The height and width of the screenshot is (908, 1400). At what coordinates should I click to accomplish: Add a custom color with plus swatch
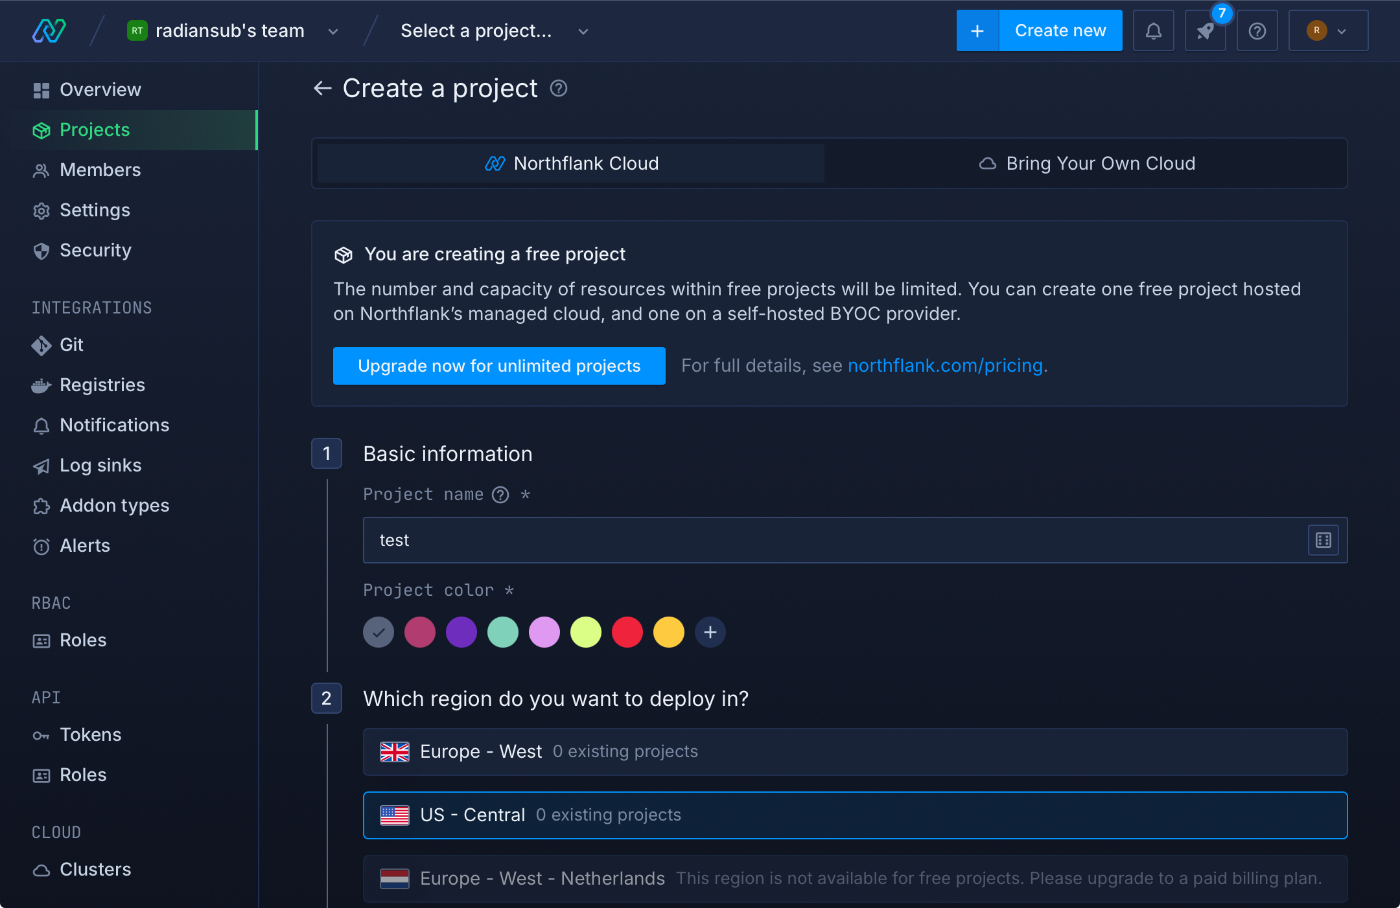710,632
